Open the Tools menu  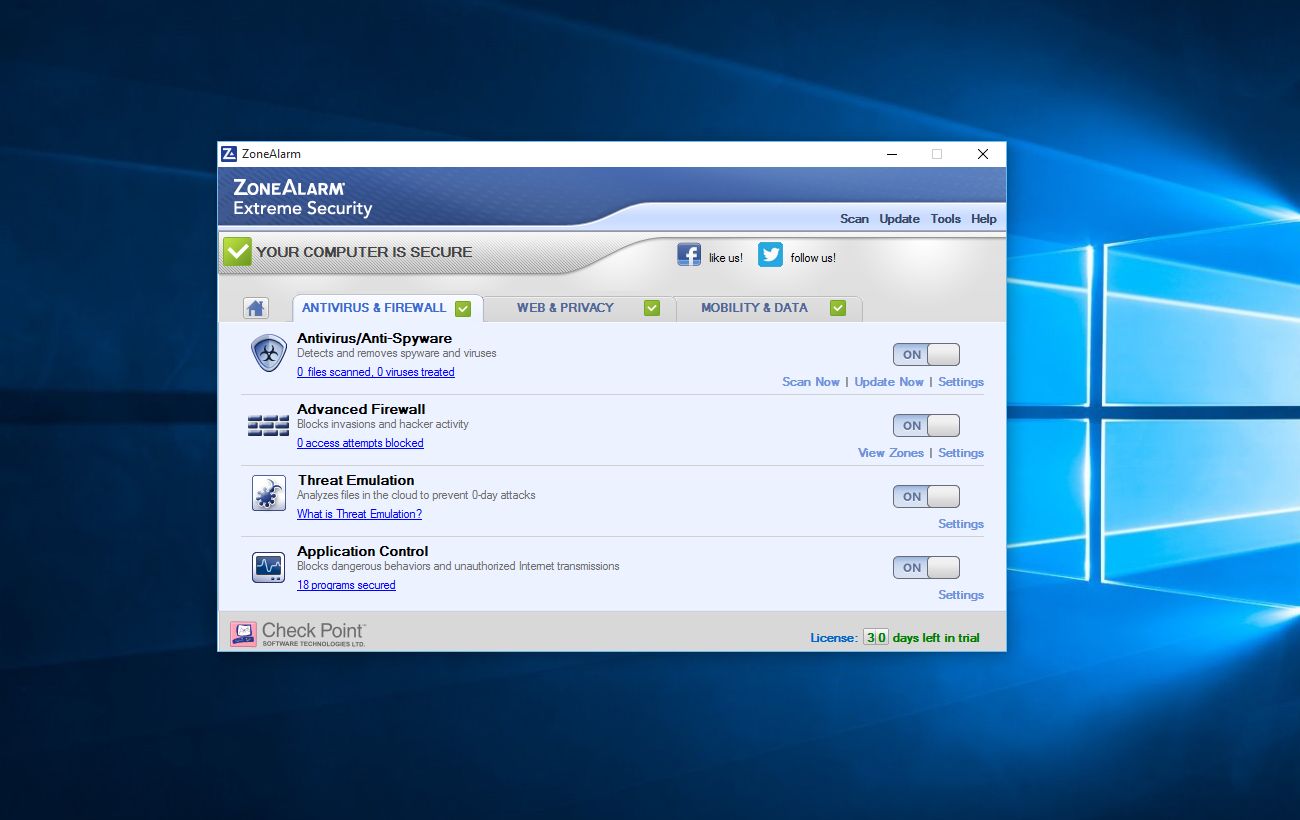(x=945, y=219)
